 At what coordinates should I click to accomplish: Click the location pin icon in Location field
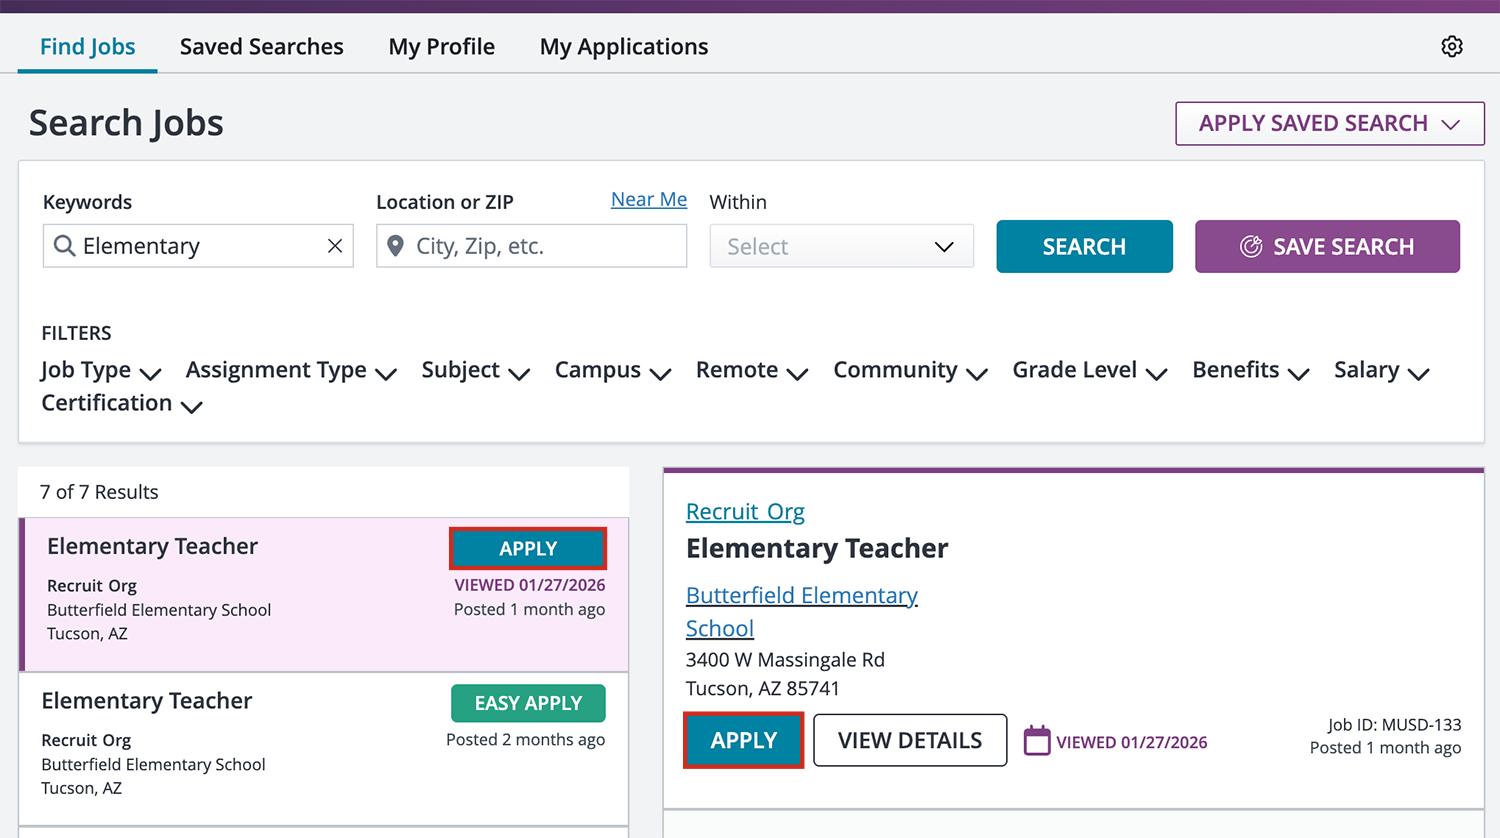pos(395,245)
